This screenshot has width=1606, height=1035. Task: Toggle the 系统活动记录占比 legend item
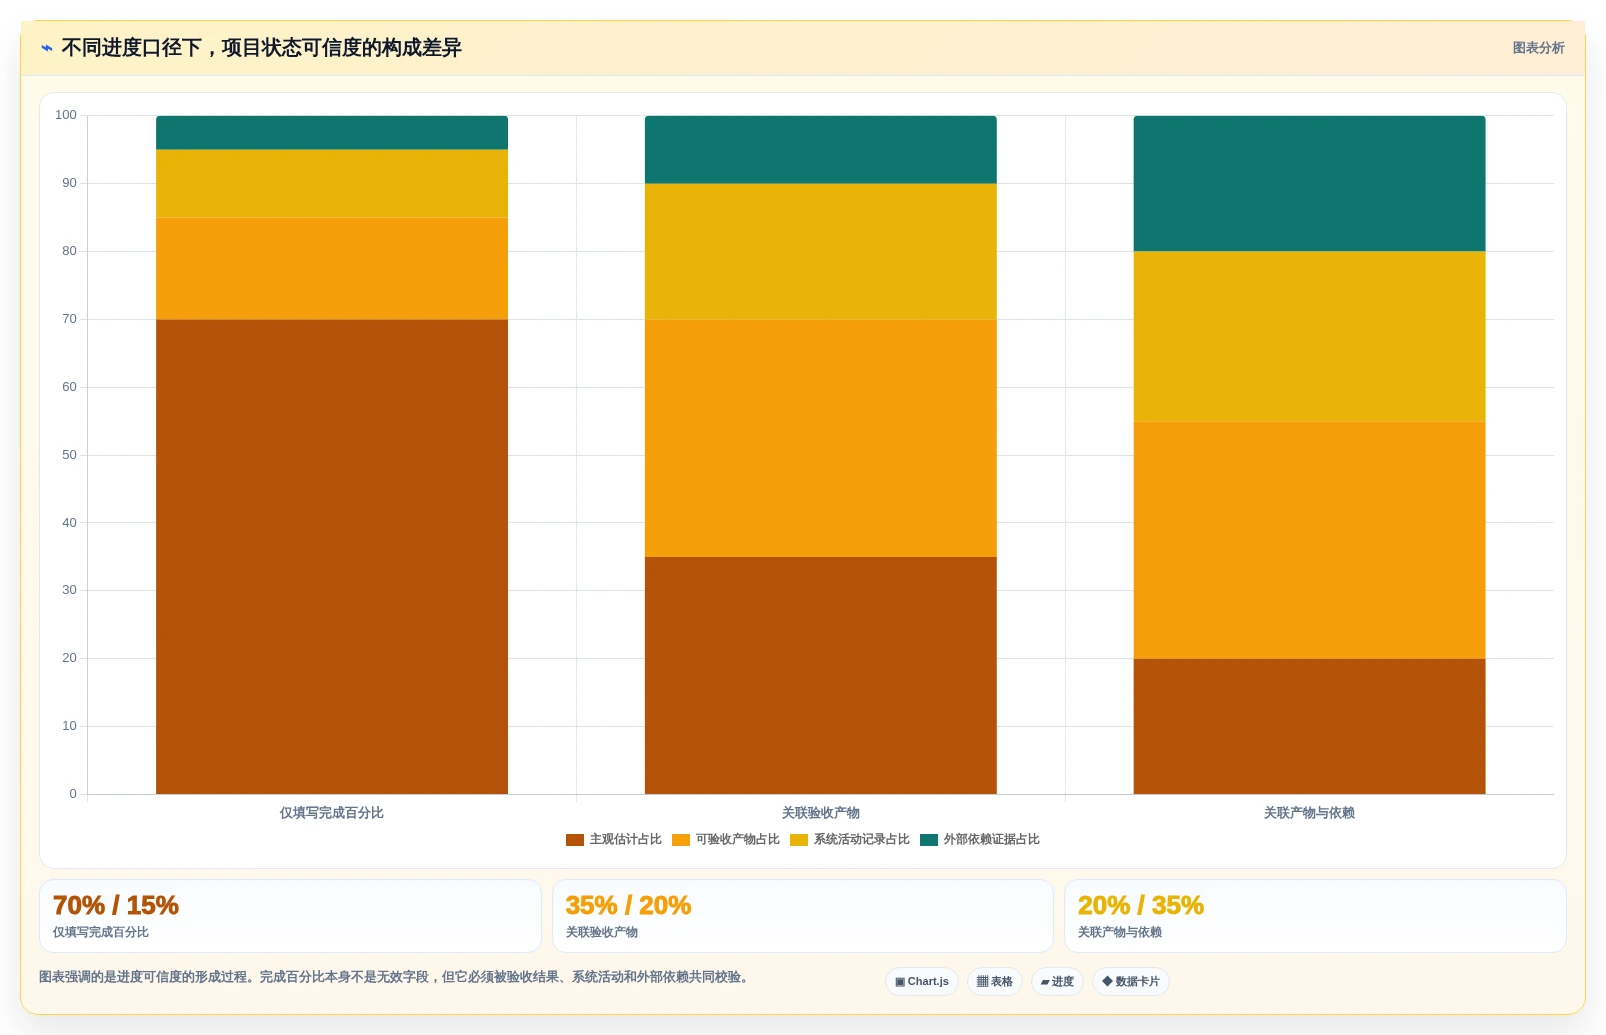point(850,840)
